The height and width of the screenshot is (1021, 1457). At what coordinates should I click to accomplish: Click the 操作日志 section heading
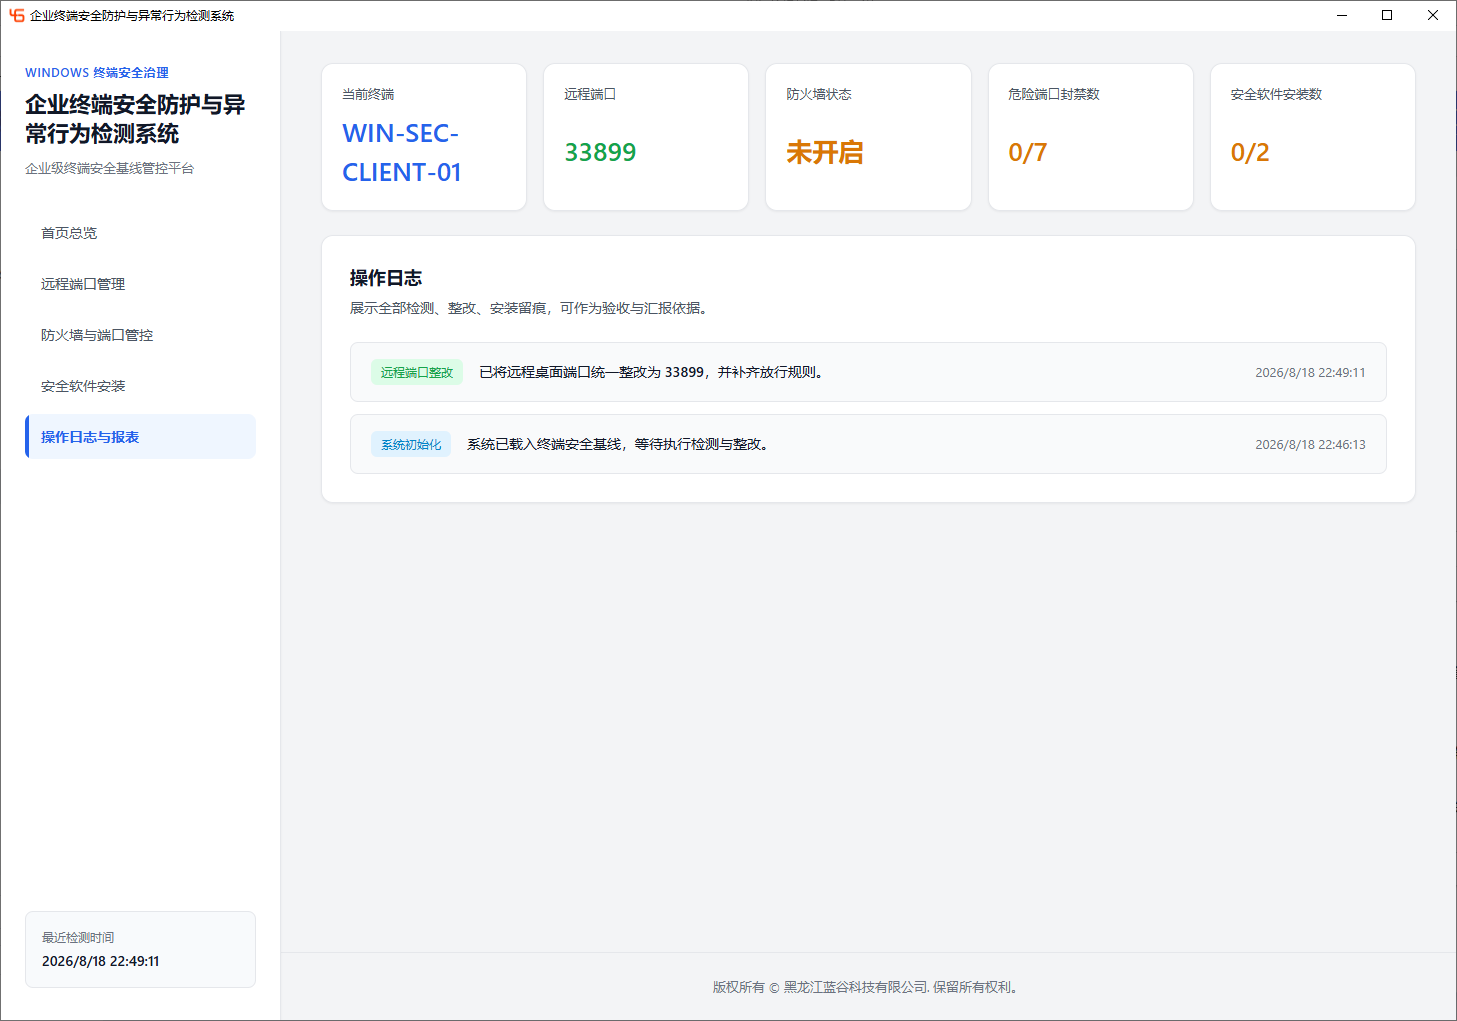pyautogui.click(x=386, y=278)
